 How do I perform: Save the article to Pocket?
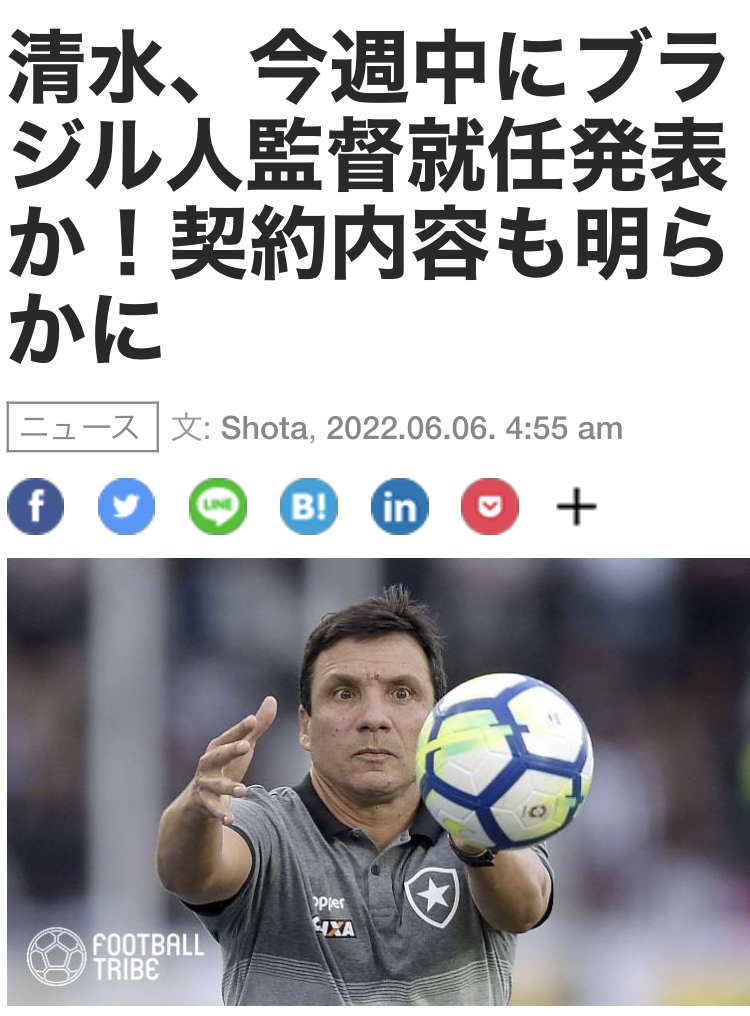point(490,506)
